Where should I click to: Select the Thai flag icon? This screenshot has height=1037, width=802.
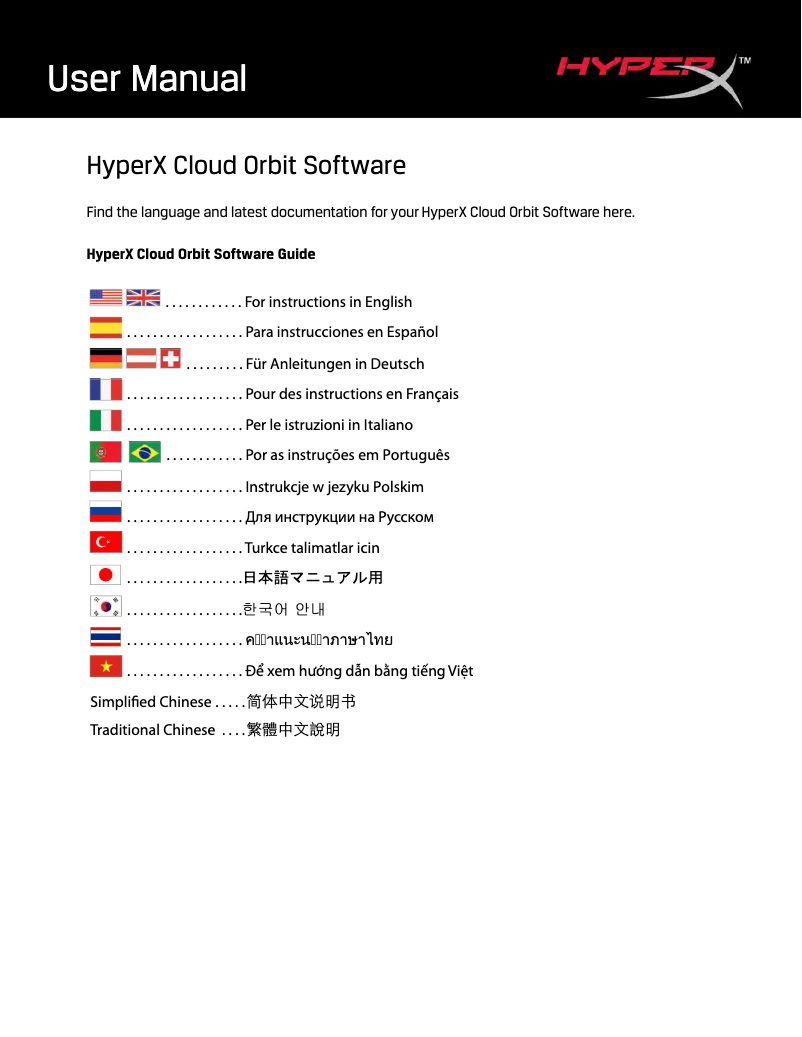[105, 634]
